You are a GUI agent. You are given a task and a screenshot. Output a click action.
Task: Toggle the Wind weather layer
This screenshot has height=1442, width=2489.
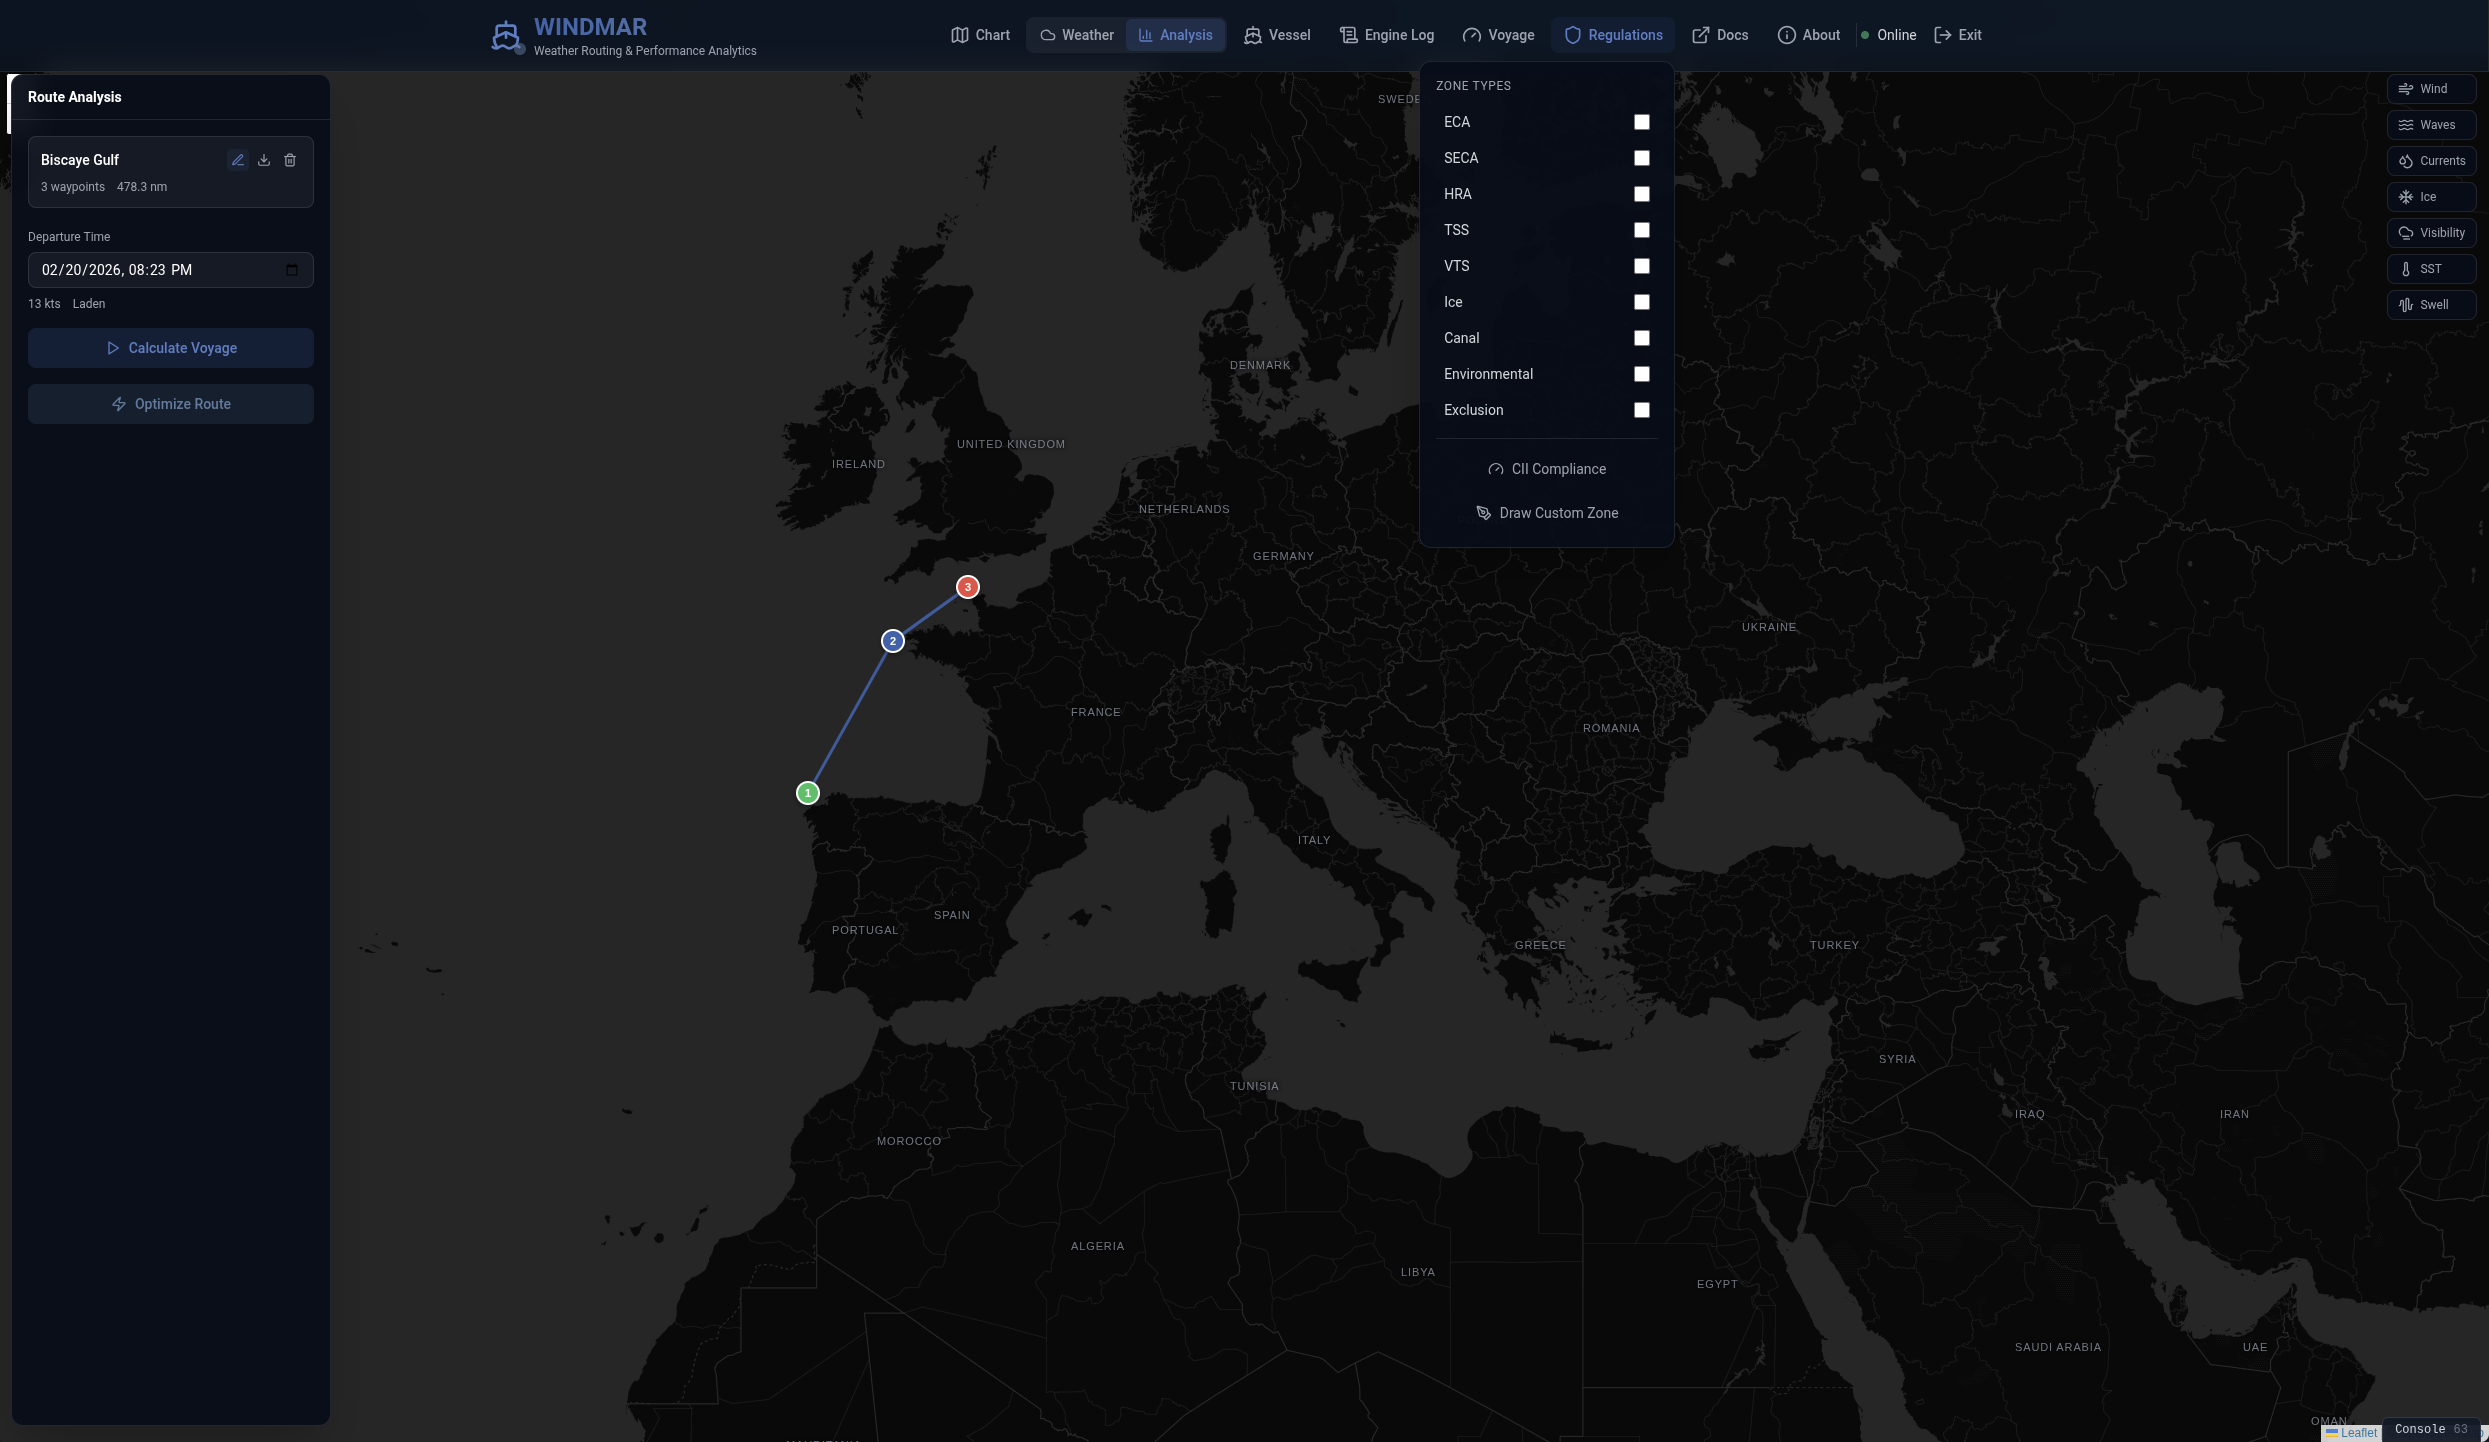point(2431,89)
